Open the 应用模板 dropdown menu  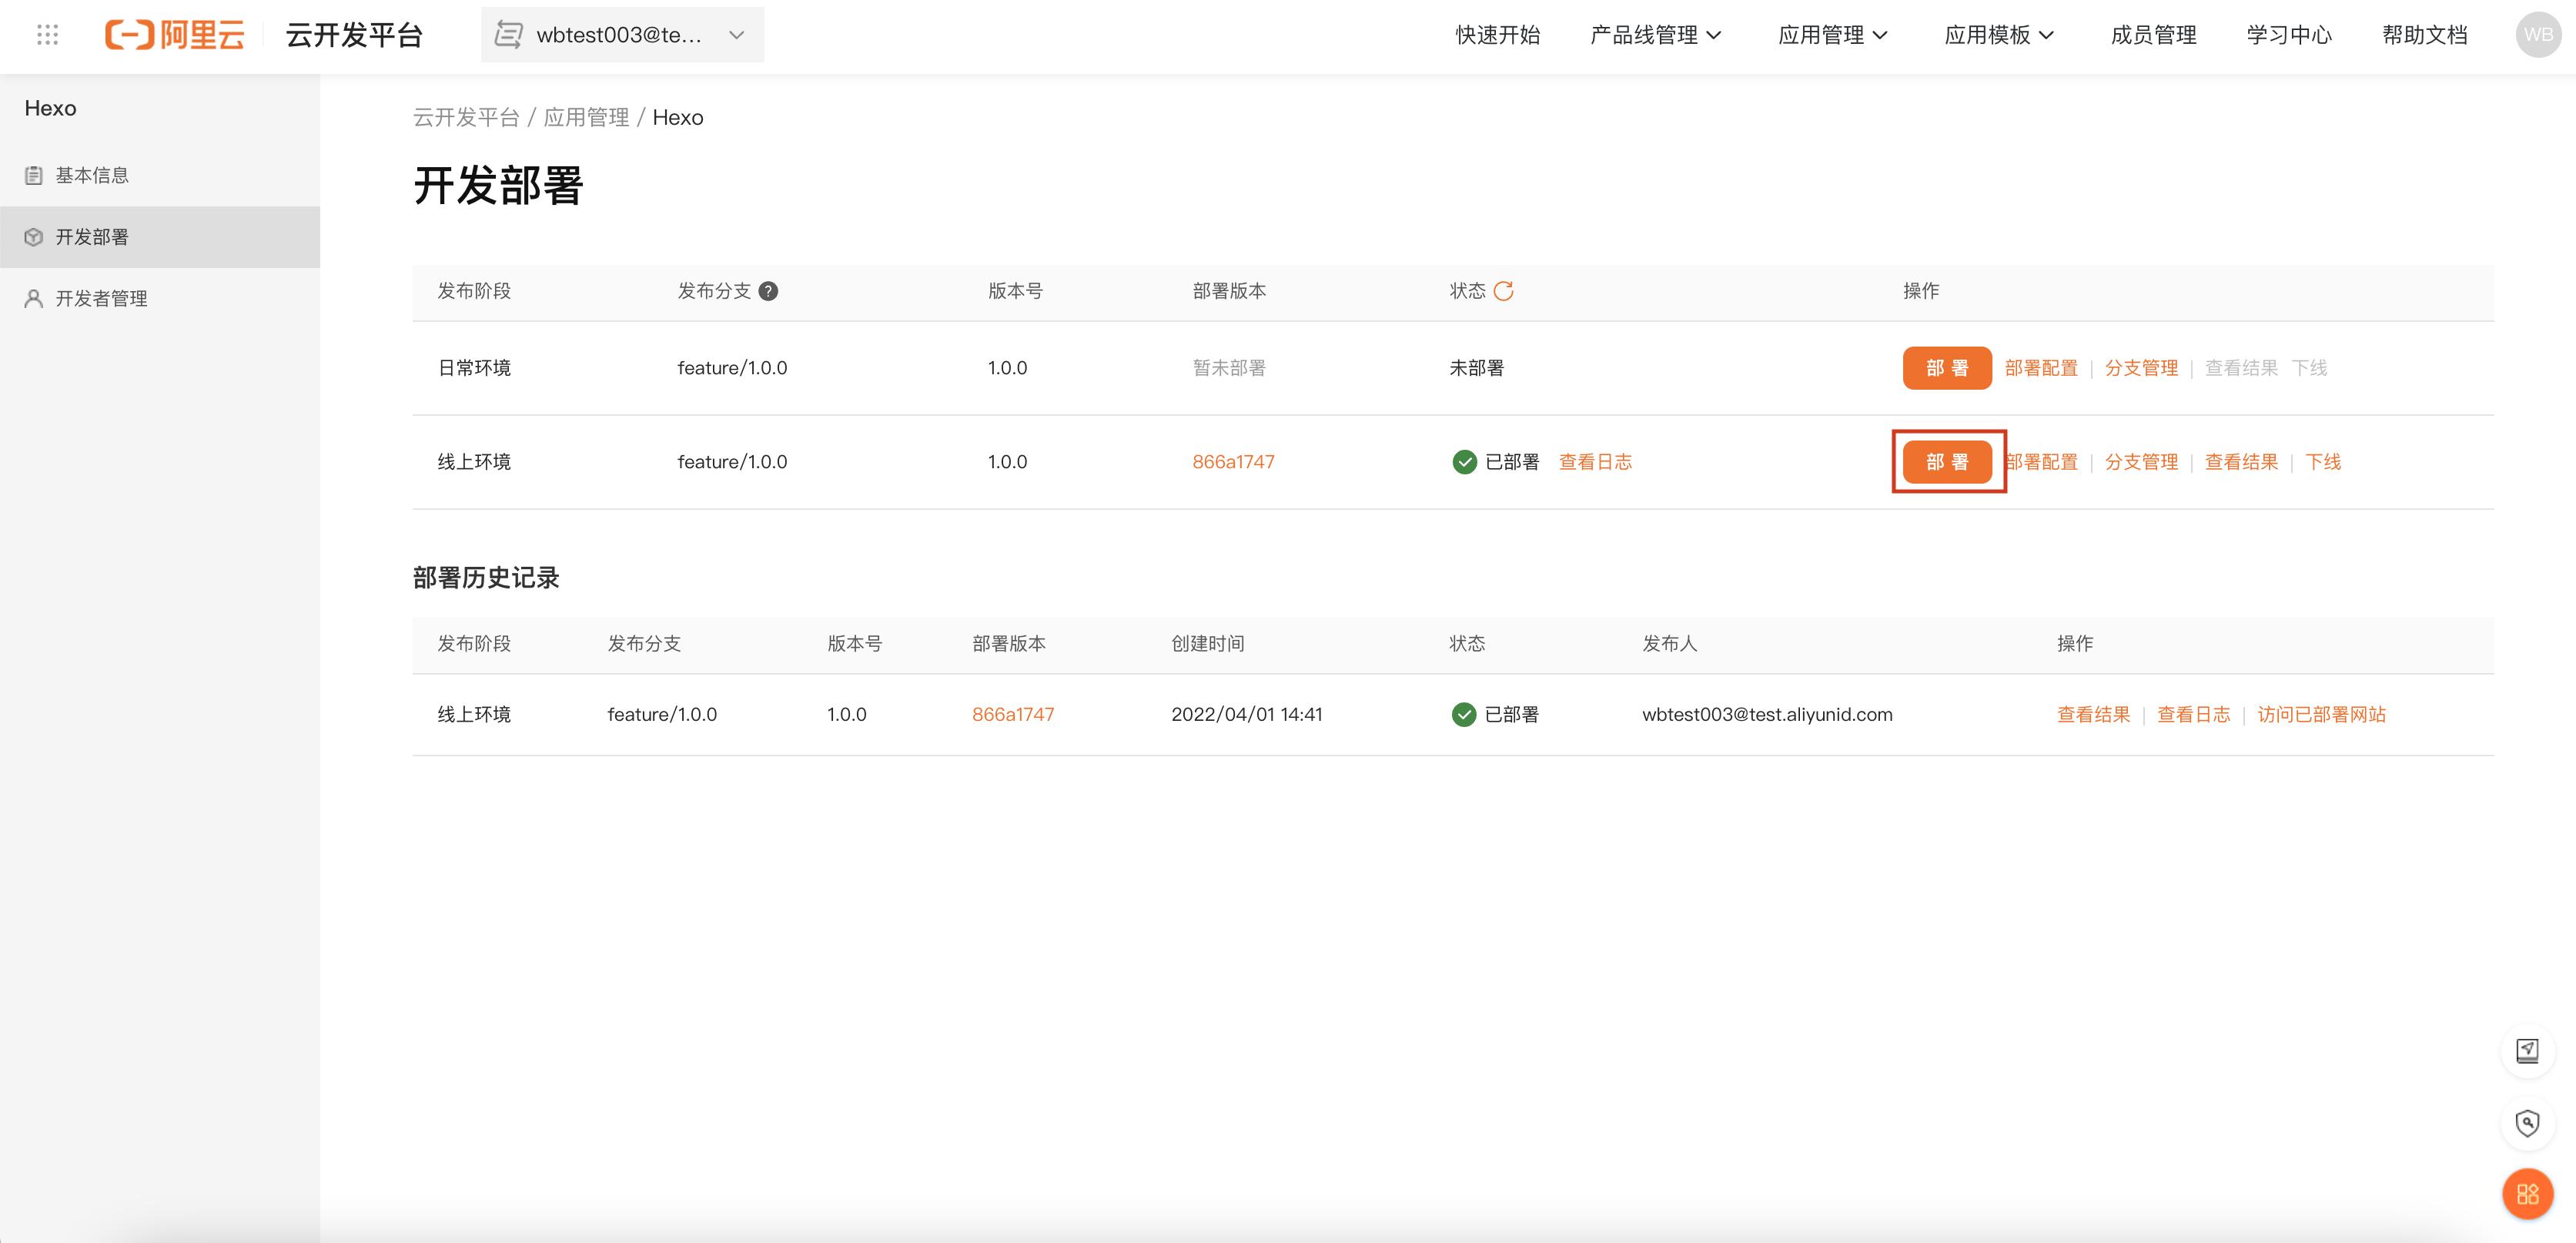click(1998, 35)
